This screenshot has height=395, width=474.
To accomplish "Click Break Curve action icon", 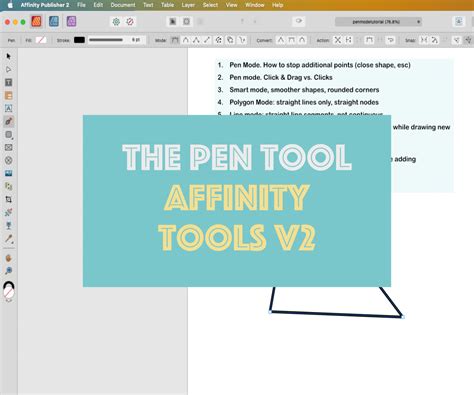I will [x=338, y=40].
